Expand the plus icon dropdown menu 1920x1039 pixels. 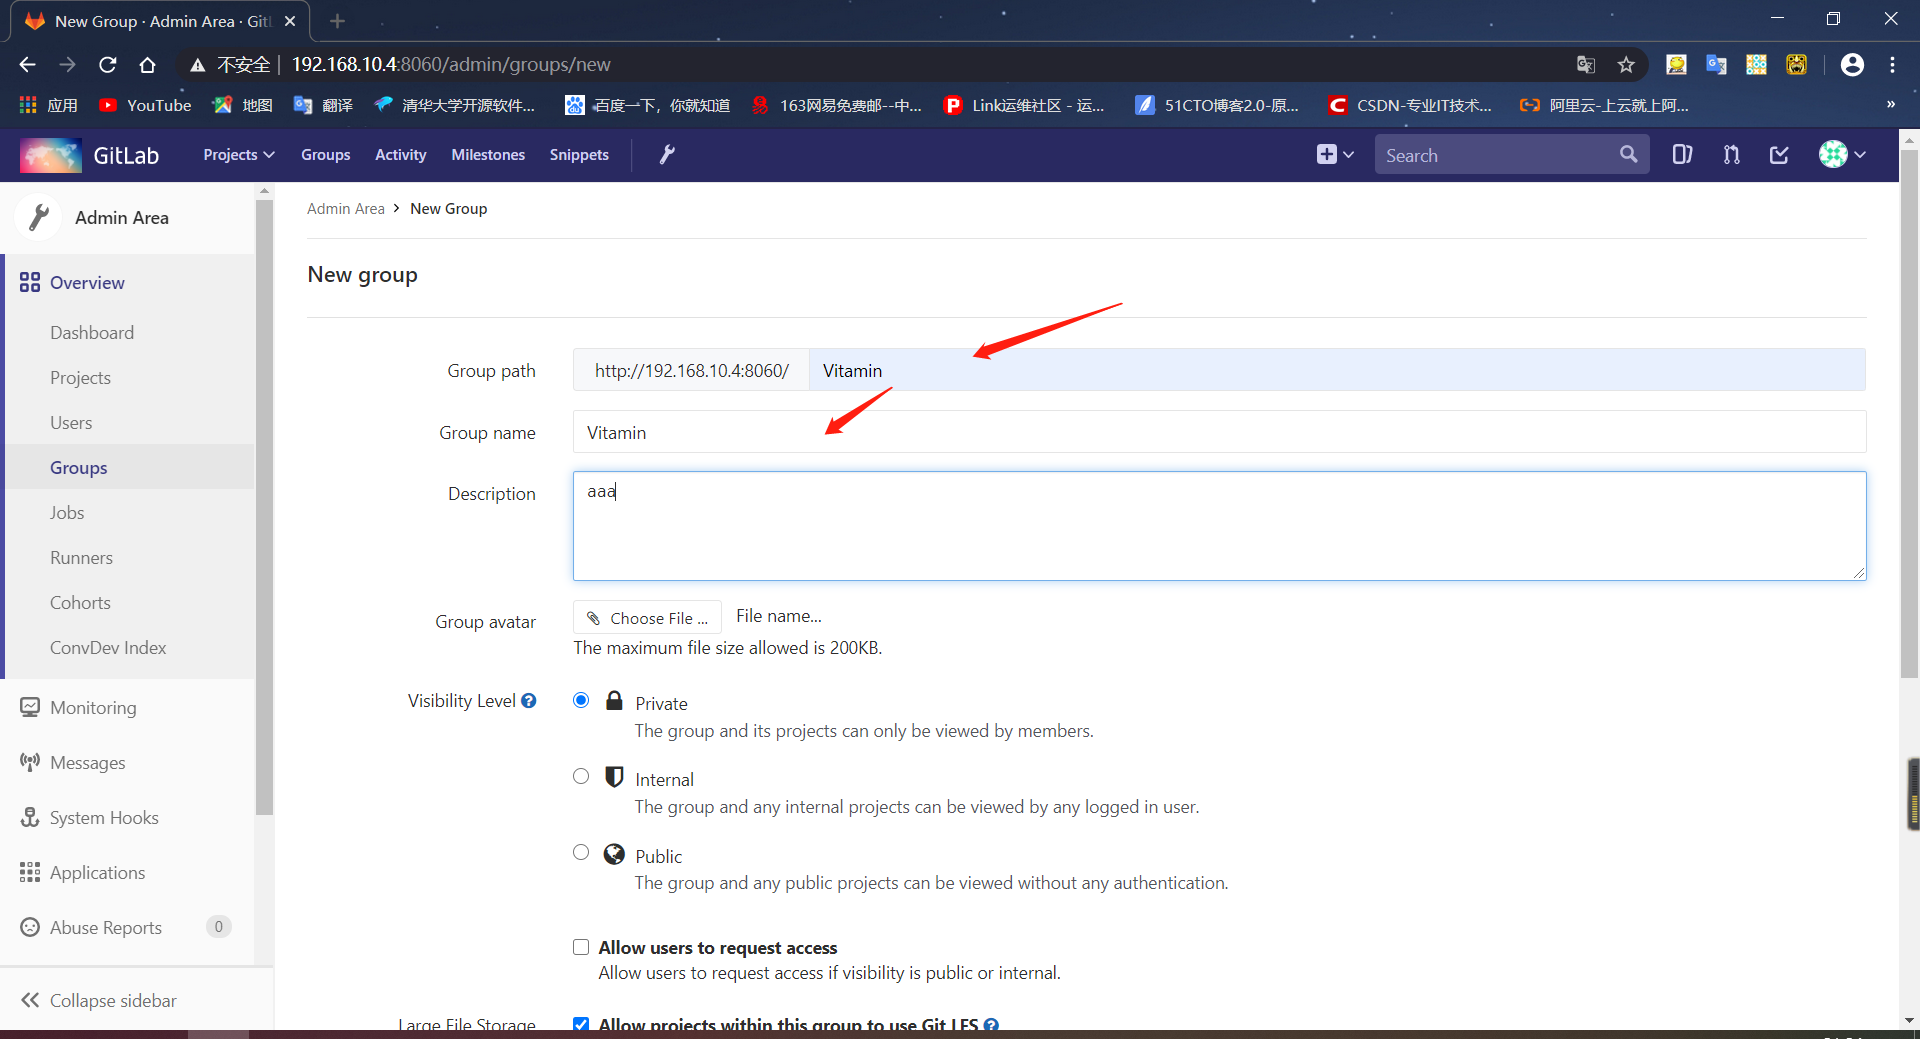pos(1349,155)
